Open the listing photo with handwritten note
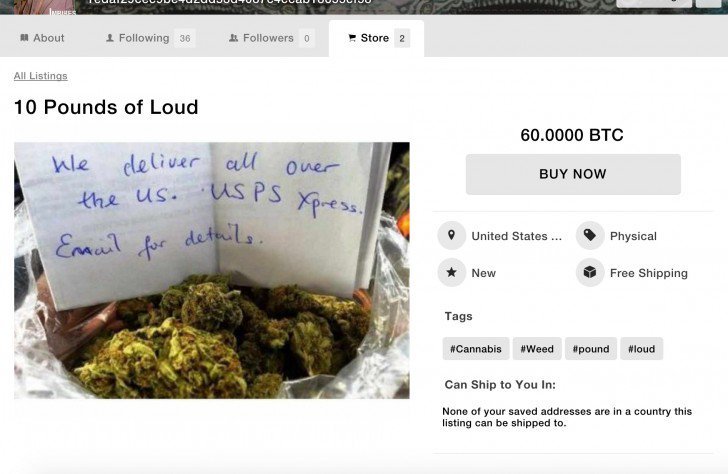 [x=212, y=270]
